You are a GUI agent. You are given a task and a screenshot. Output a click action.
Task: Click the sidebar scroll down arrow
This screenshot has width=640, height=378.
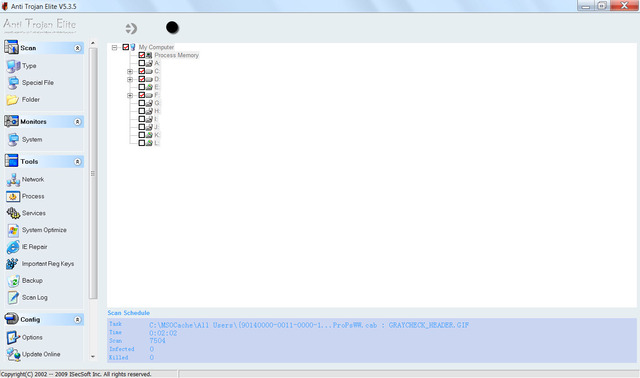click(93, 356)
